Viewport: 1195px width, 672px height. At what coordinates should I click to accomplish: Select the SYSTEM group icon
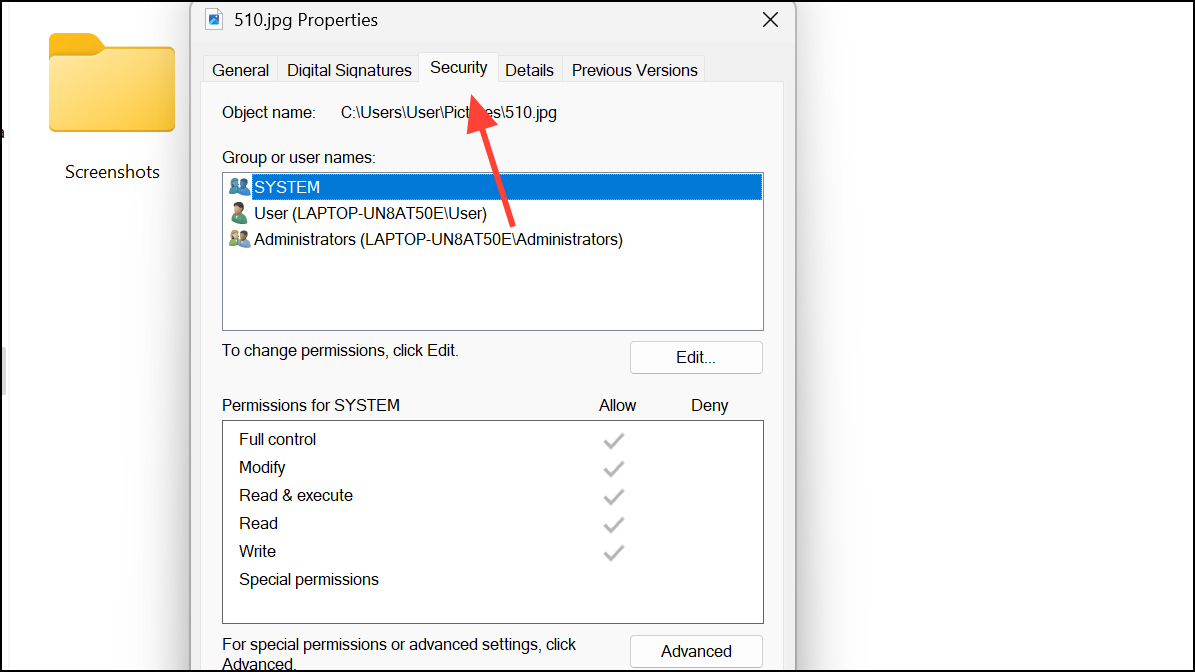pyautogui.click(x=239, y=187)
